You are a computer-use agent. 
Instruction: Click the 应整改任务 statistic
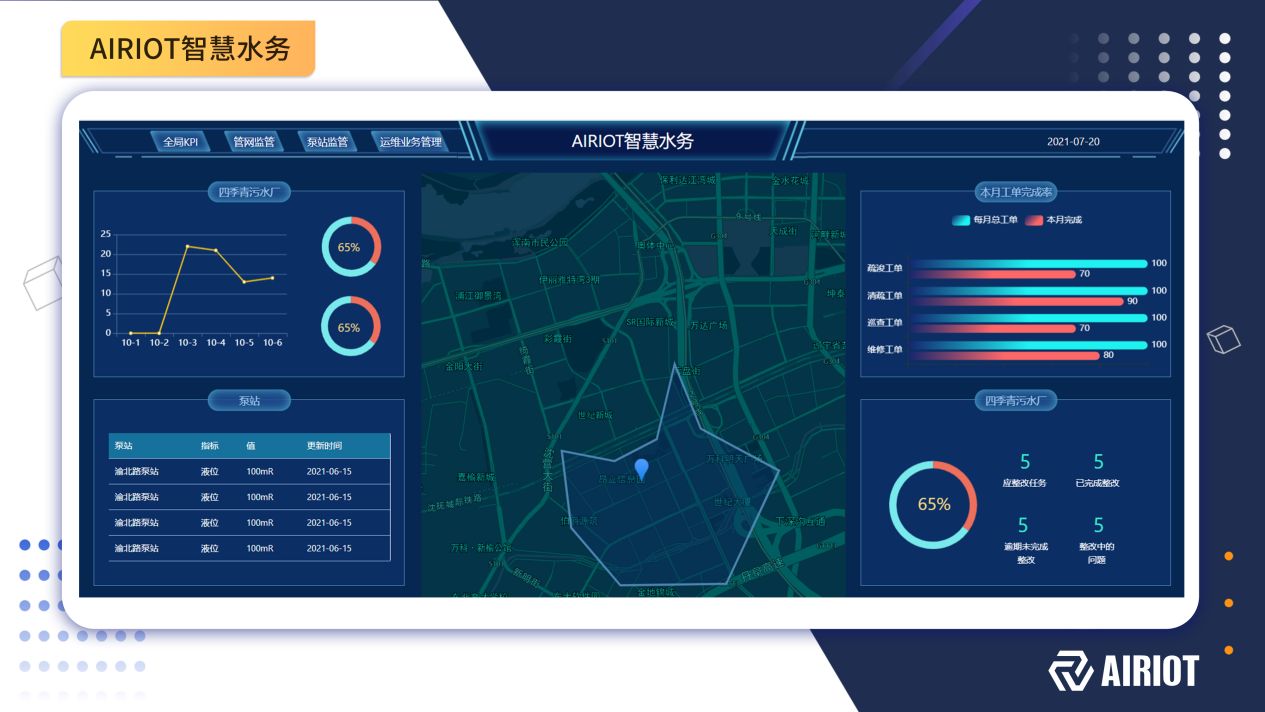(1024, 470)
